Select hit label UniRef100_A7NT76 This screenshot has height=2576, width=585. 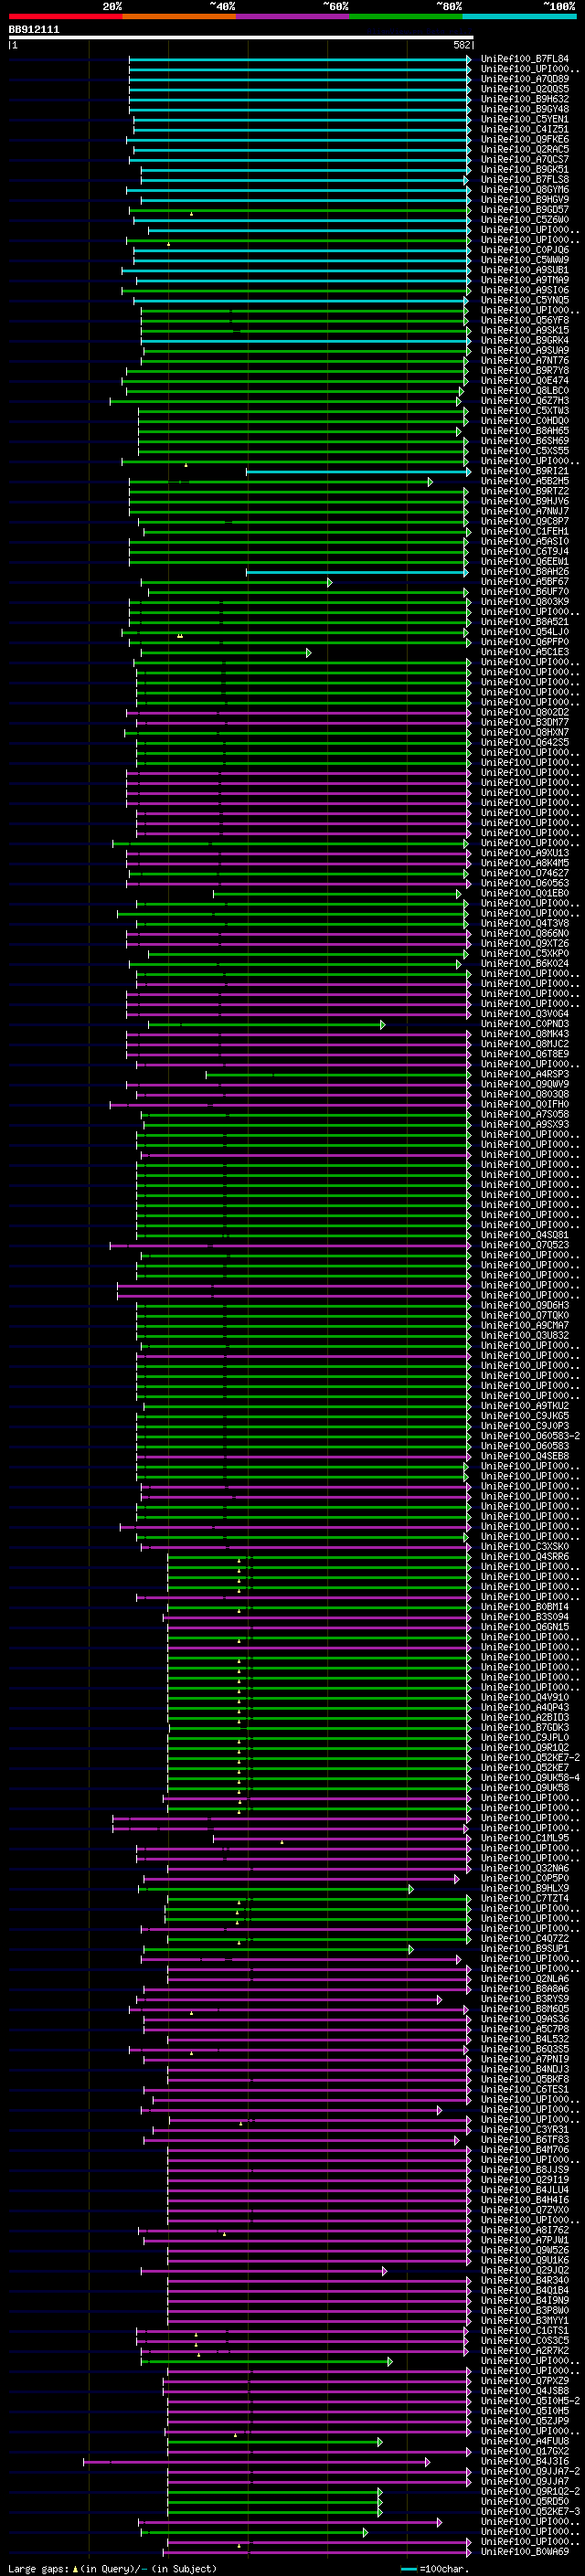tap(524, 360)
